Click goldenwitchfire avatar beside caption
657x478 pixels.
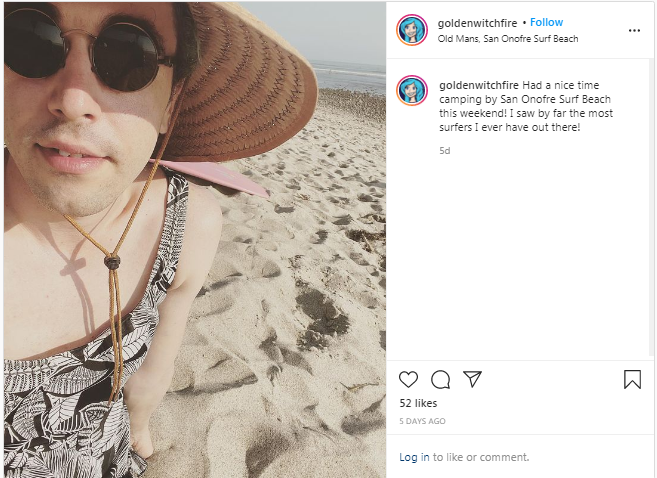click(412, 90)
